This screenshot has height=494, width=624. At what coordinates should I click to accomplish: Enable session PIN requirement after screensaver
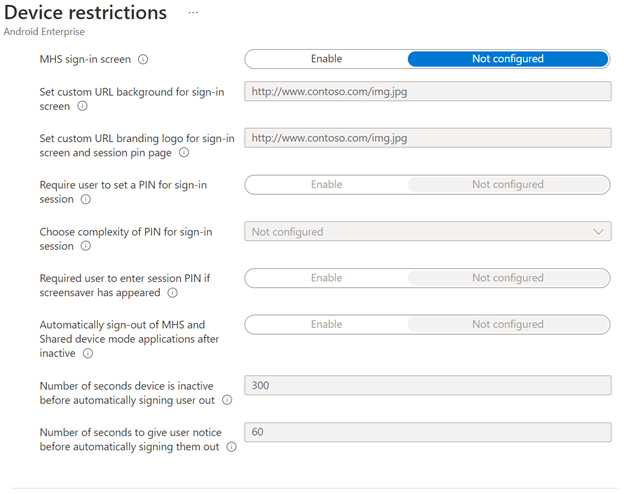326,278
